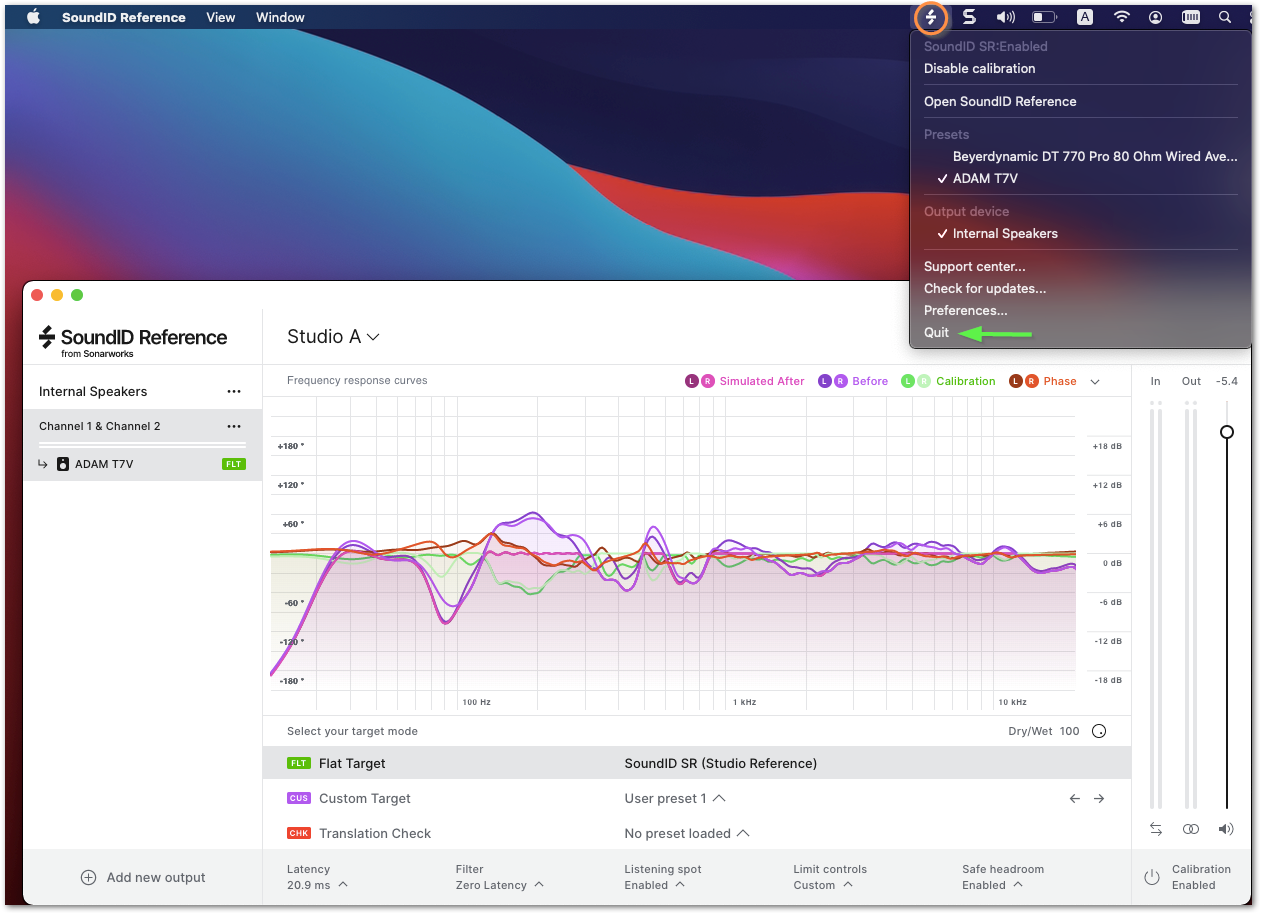
Task: Toggle Calibration right channel curve
Action: pyautogui.click(x=924, y=381)
